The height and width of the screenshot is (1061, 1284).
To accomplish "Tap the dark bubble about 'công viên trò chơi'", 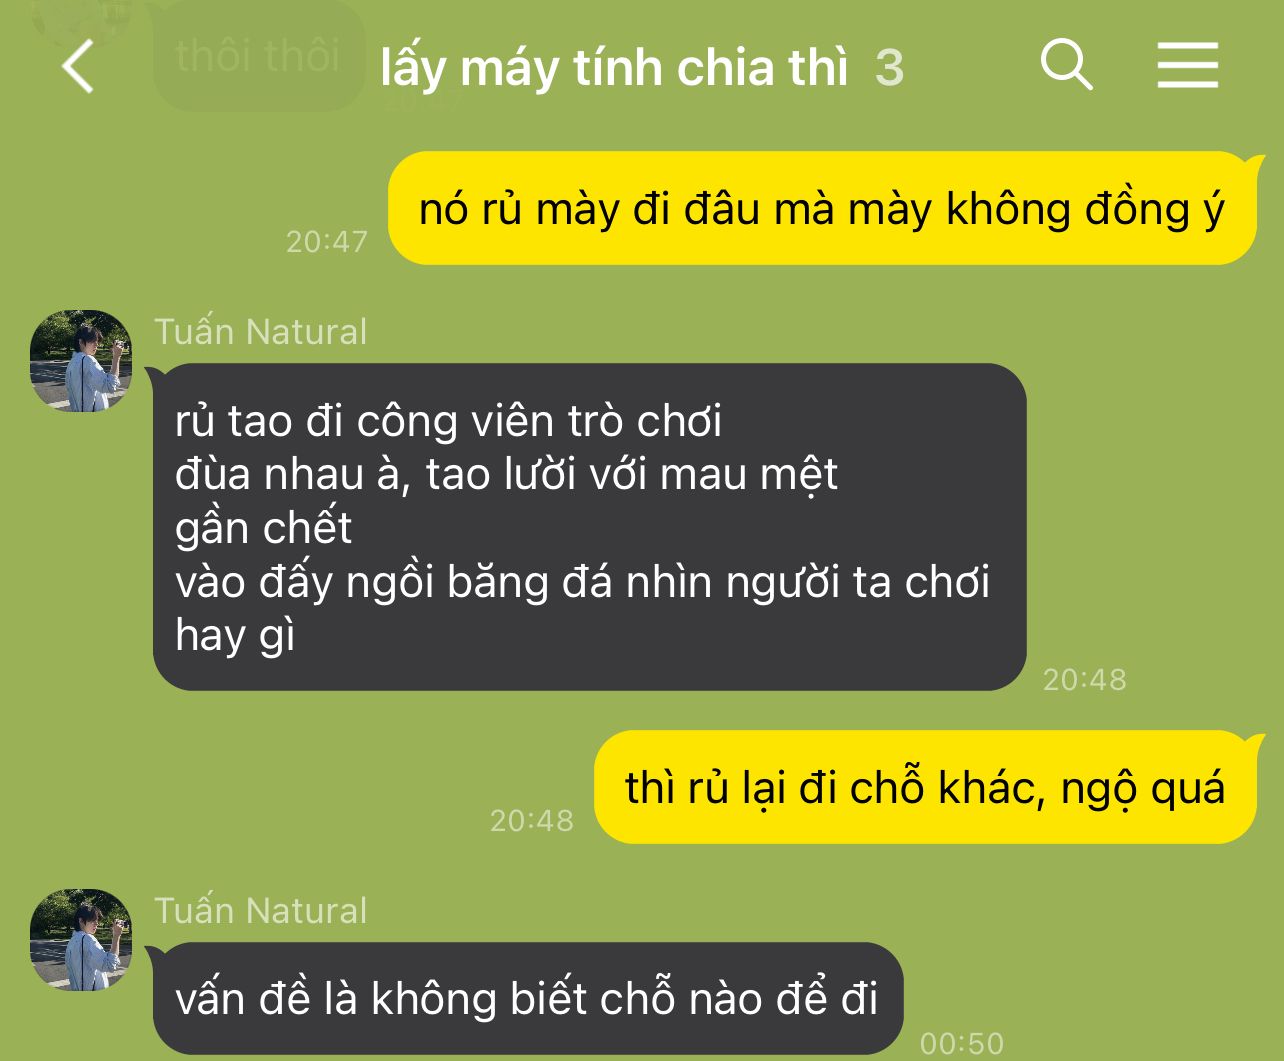I will pyautogui.click(x=590, y=527).
